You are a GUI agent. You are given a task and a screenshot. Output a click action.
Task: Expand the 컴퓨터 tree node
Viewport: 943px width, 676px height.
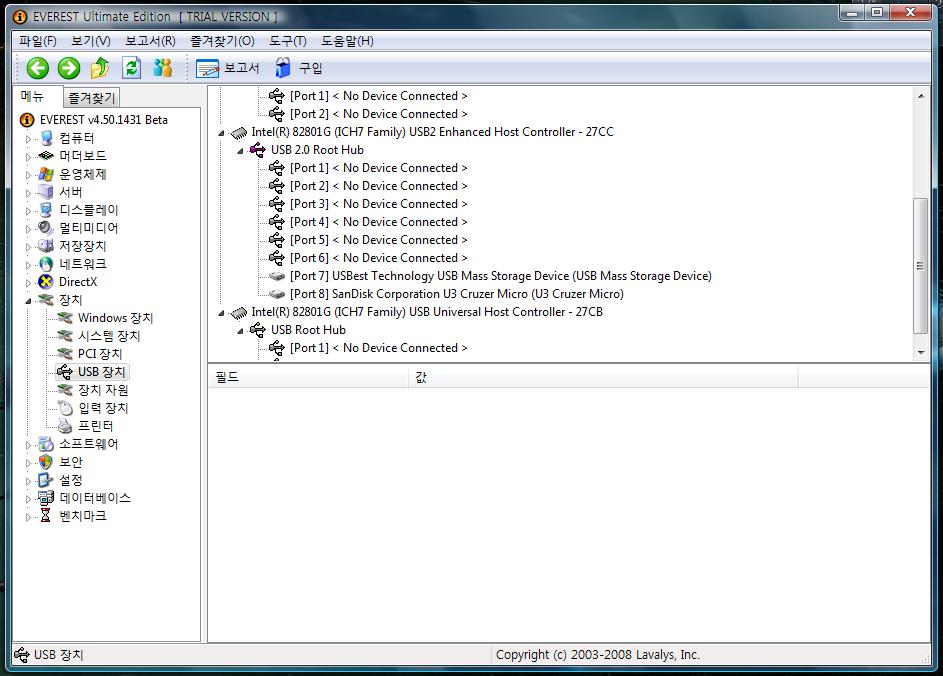tap(28, 139)
